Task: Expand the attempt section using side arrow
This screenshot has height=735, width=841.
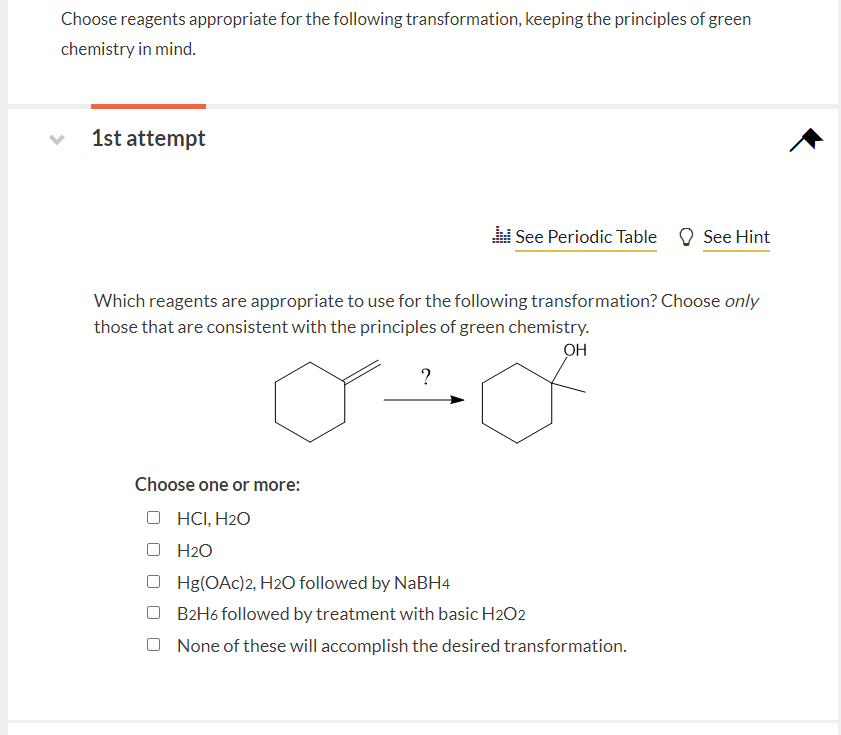Action: point(57,138)
